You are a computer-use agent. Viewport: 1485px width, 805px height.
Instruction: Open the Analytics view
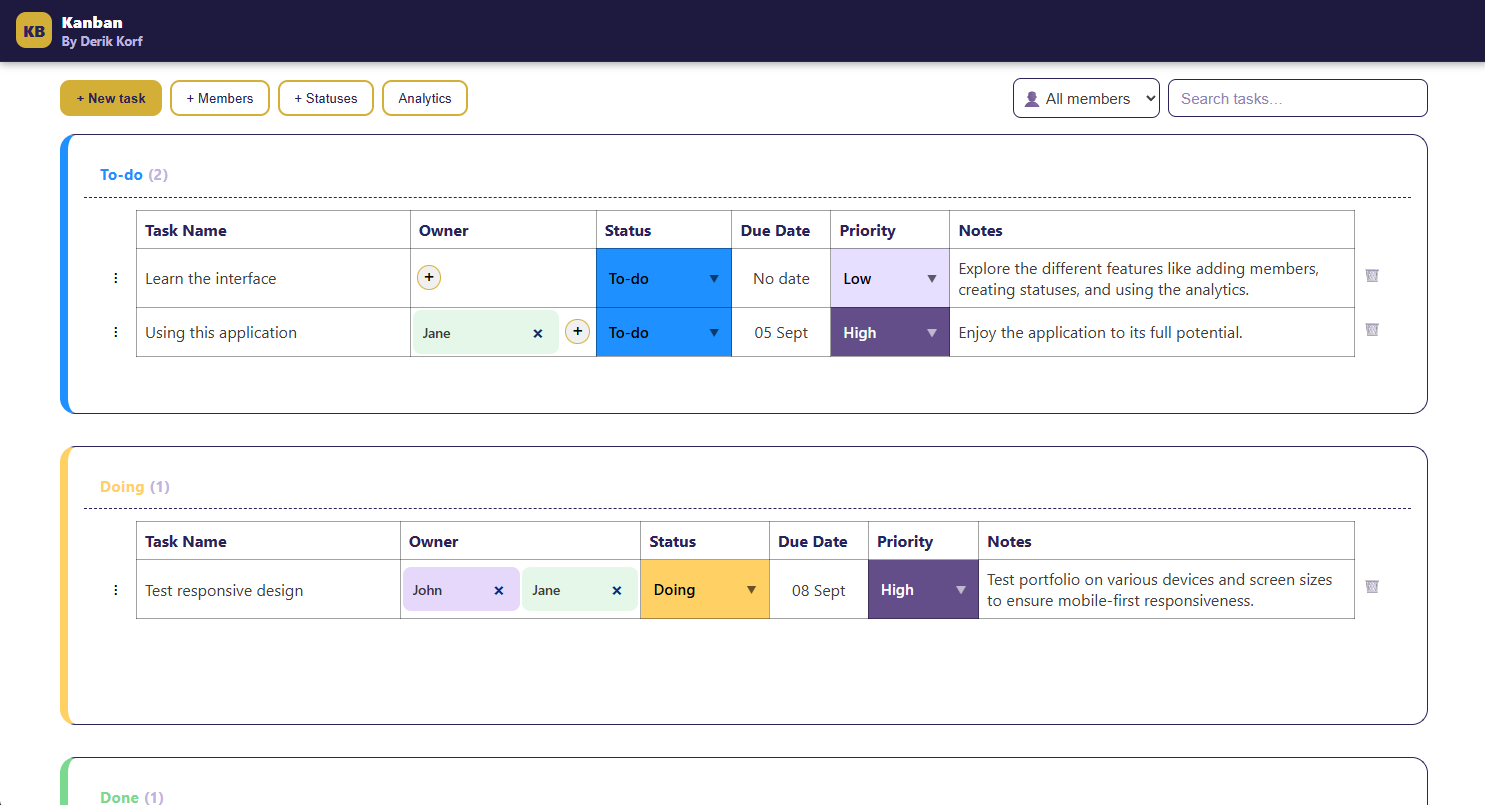point(425,98)
